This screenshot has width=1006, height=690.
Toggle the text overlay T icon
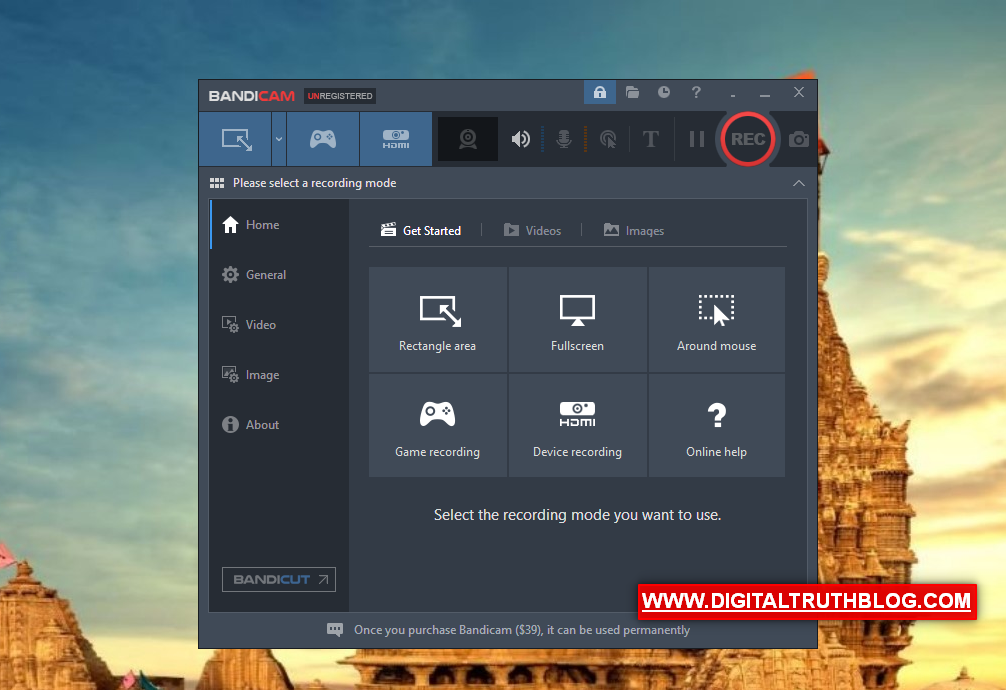[651, 139]
